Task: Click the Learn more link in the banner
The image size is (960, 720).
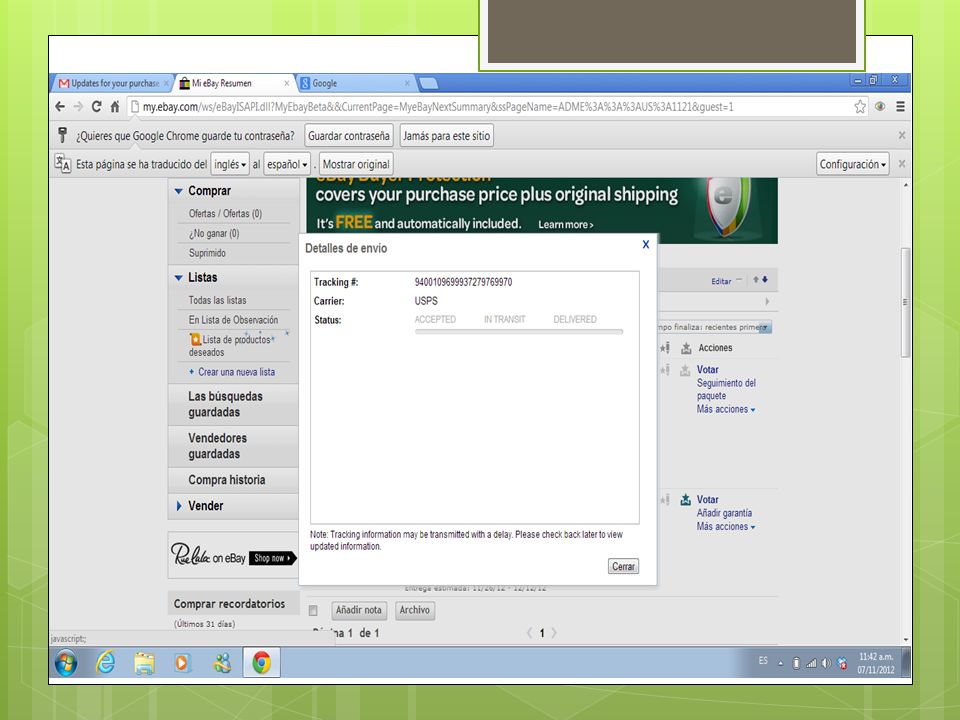Action: click(565, 225)
